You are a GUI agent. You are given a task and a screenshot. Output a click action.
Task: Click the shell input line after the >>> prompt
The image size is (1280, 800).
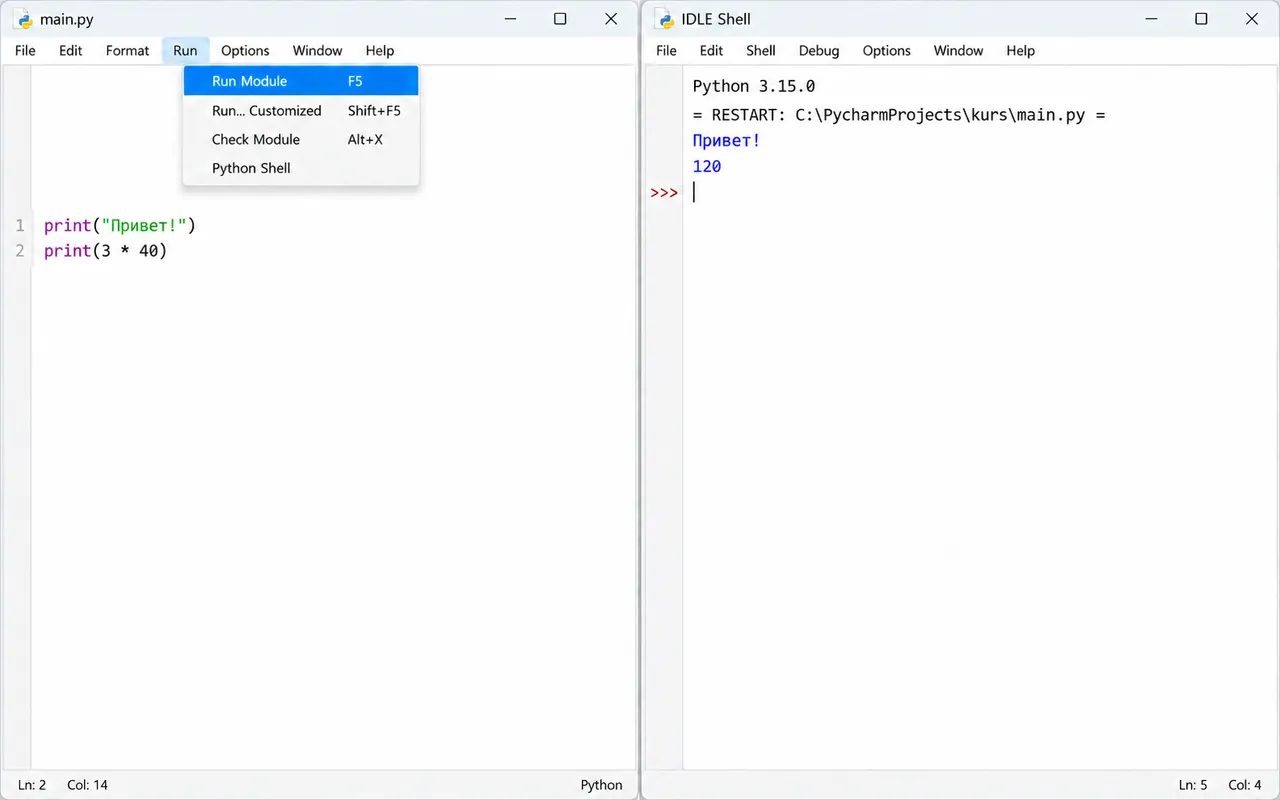coord(980,192)
